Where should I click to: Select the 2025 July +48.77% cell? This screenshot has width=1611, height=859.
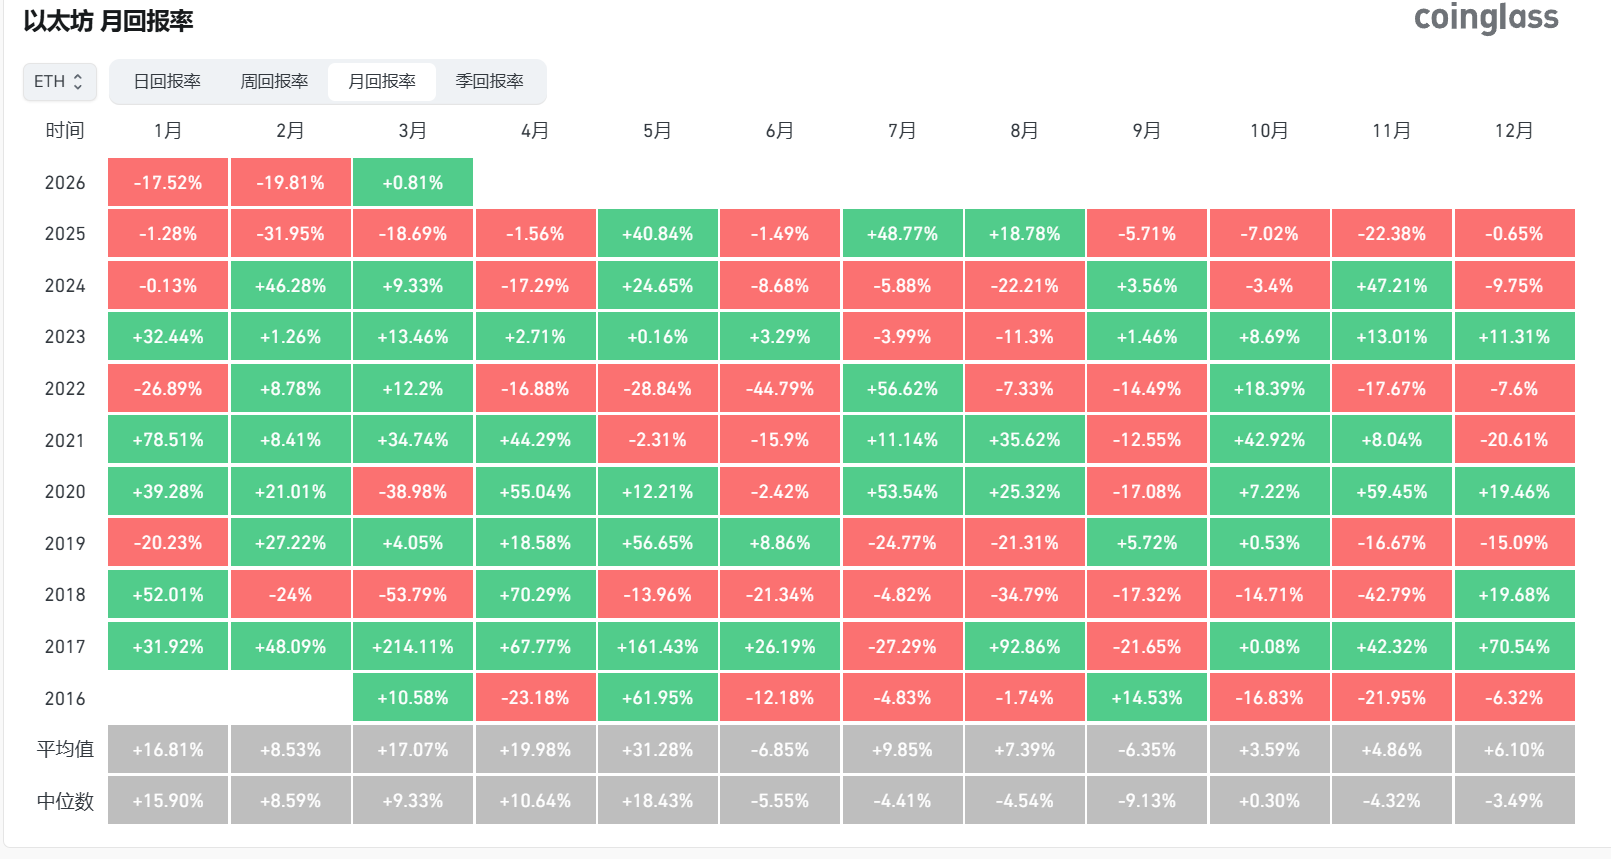tap(902, 234)
